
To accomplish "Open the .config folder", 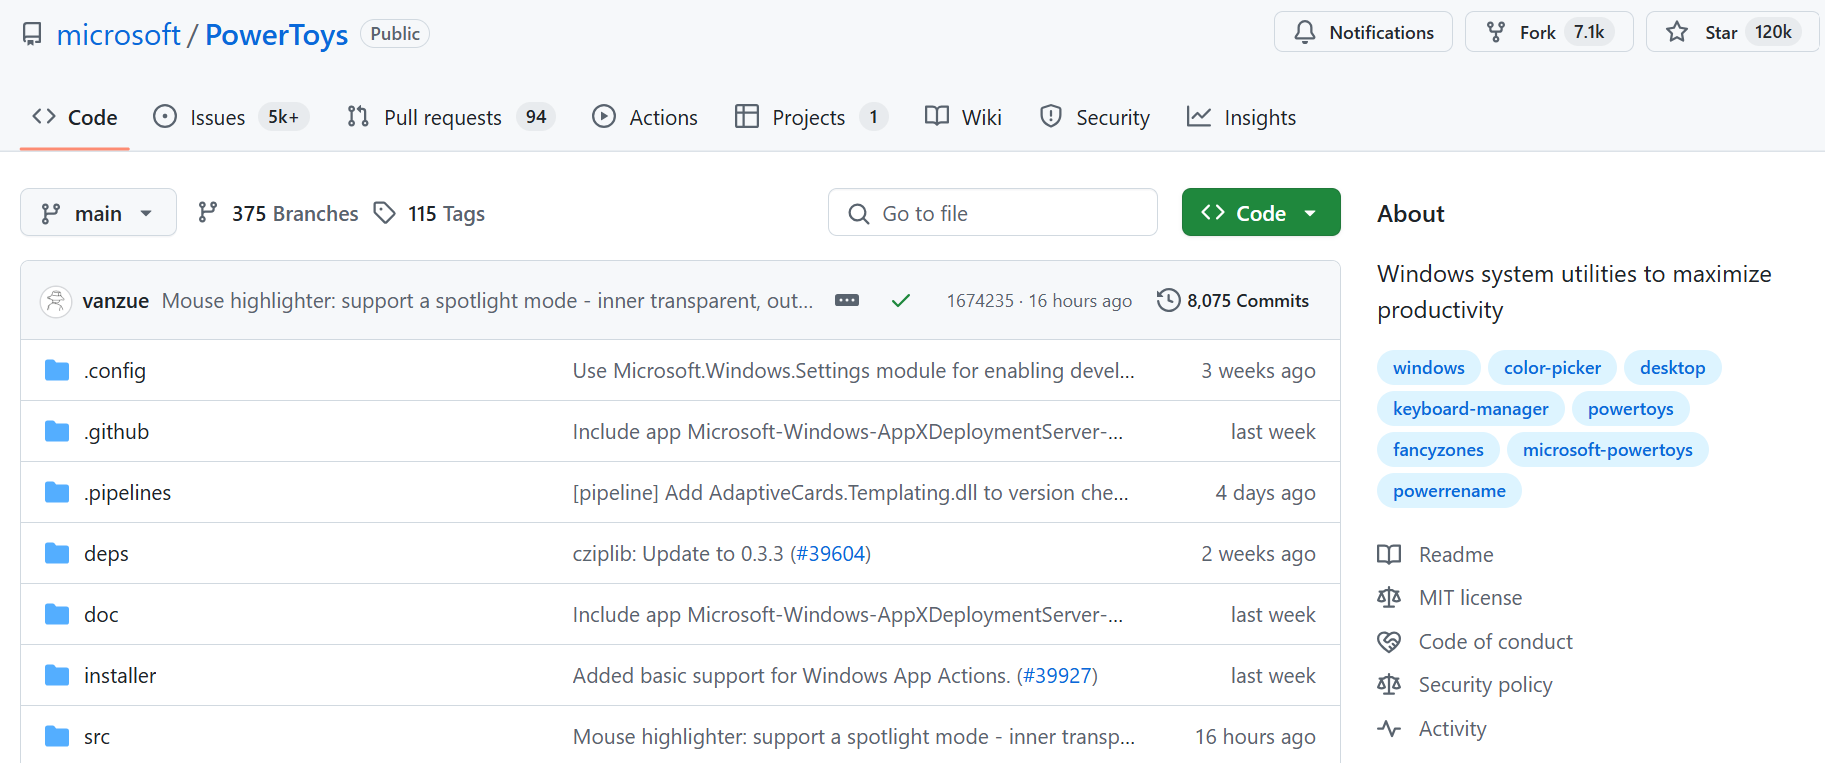I will pos(115,371).
